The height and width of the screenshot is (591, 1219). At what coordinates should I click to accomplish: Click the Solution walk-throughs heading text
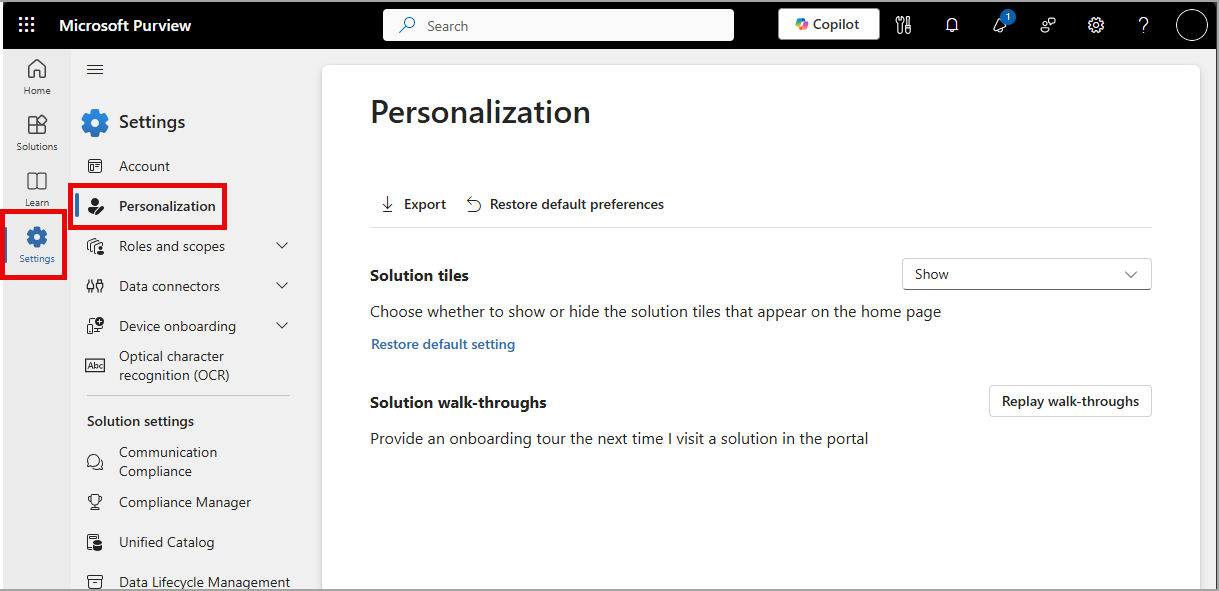[x=458, y=403]
